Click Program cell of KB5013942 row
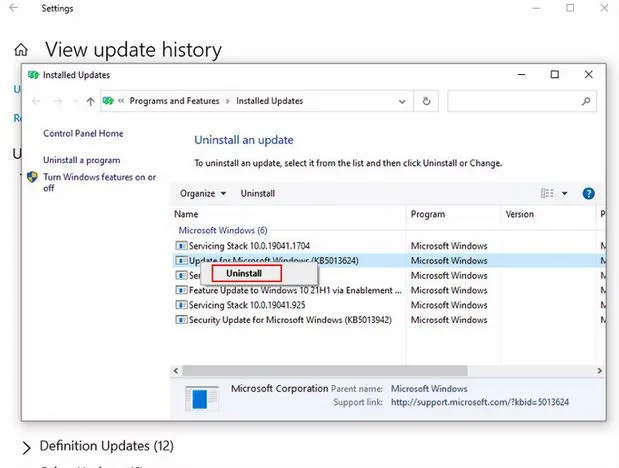Screen dimensions: 619x468 pos(449,320)
